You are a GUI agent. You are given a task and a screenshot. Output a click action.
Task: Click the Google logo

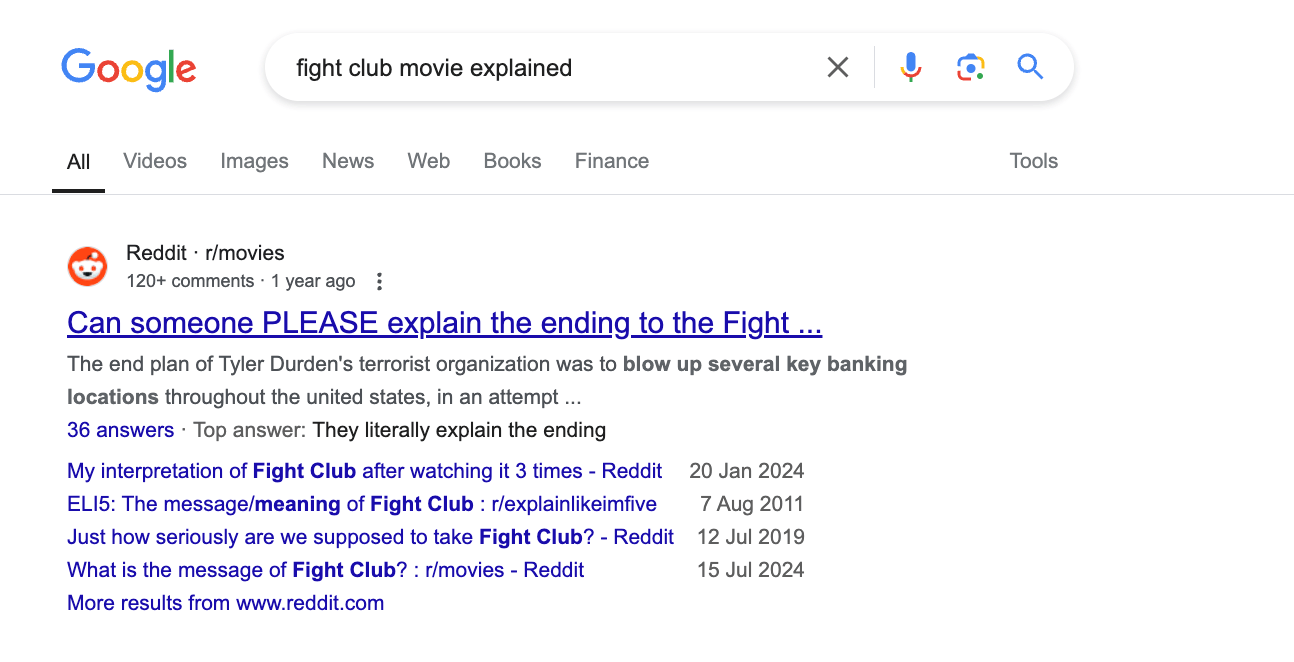[129, 69]
